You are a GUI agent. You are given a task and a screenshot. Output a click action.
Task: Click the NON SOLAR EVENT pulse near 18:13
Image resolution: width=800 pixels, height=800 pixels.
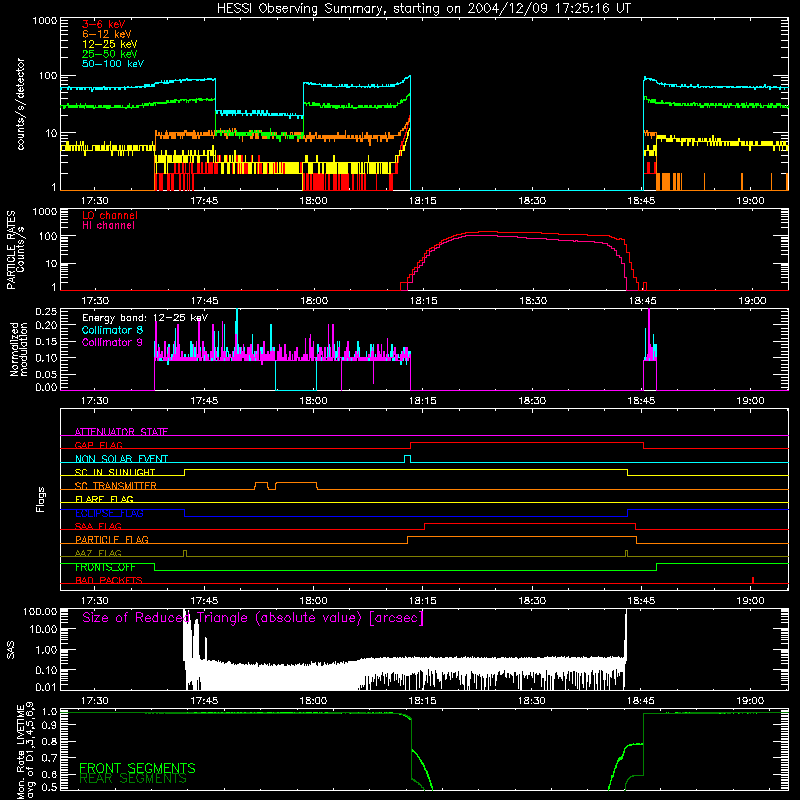pyautogui.click(x=407, y=459)
